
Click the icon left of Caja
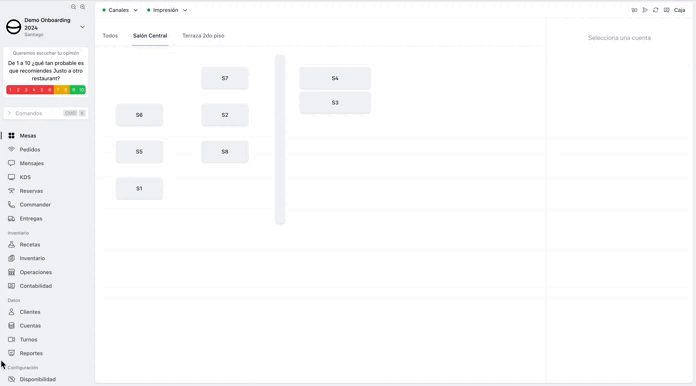667,10
